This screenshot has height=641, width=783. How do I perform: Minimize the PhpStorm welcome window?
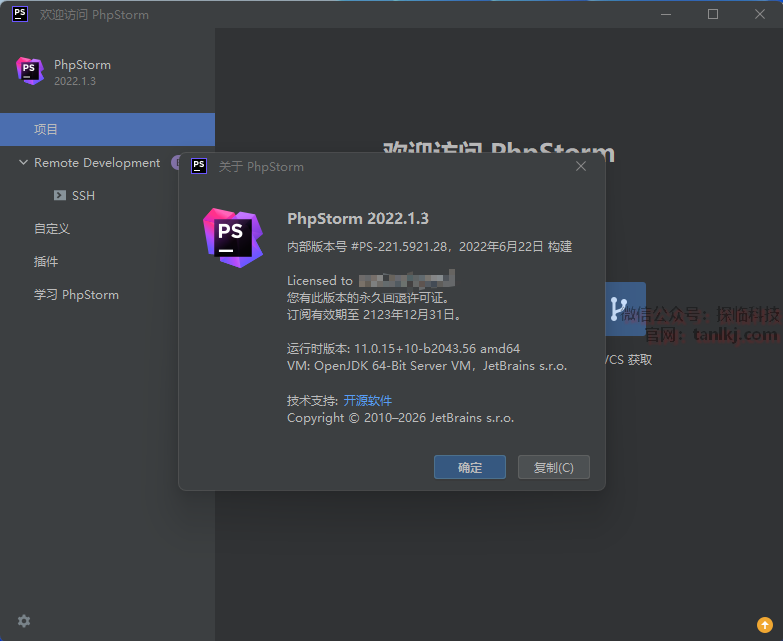pos(667,14)
